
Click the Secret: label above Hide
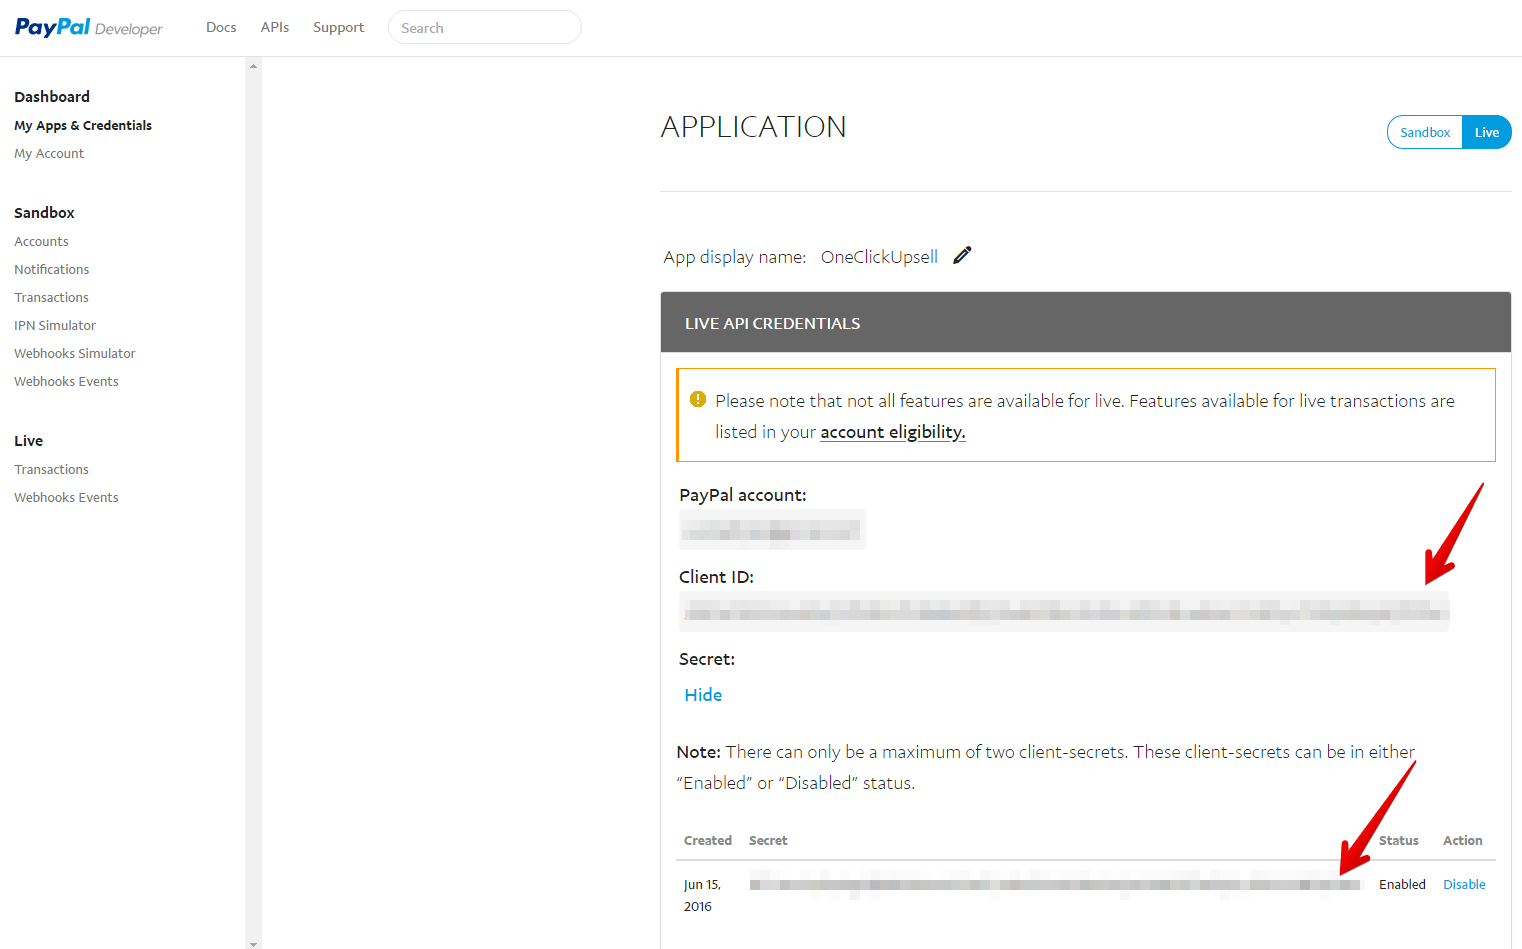707,659
